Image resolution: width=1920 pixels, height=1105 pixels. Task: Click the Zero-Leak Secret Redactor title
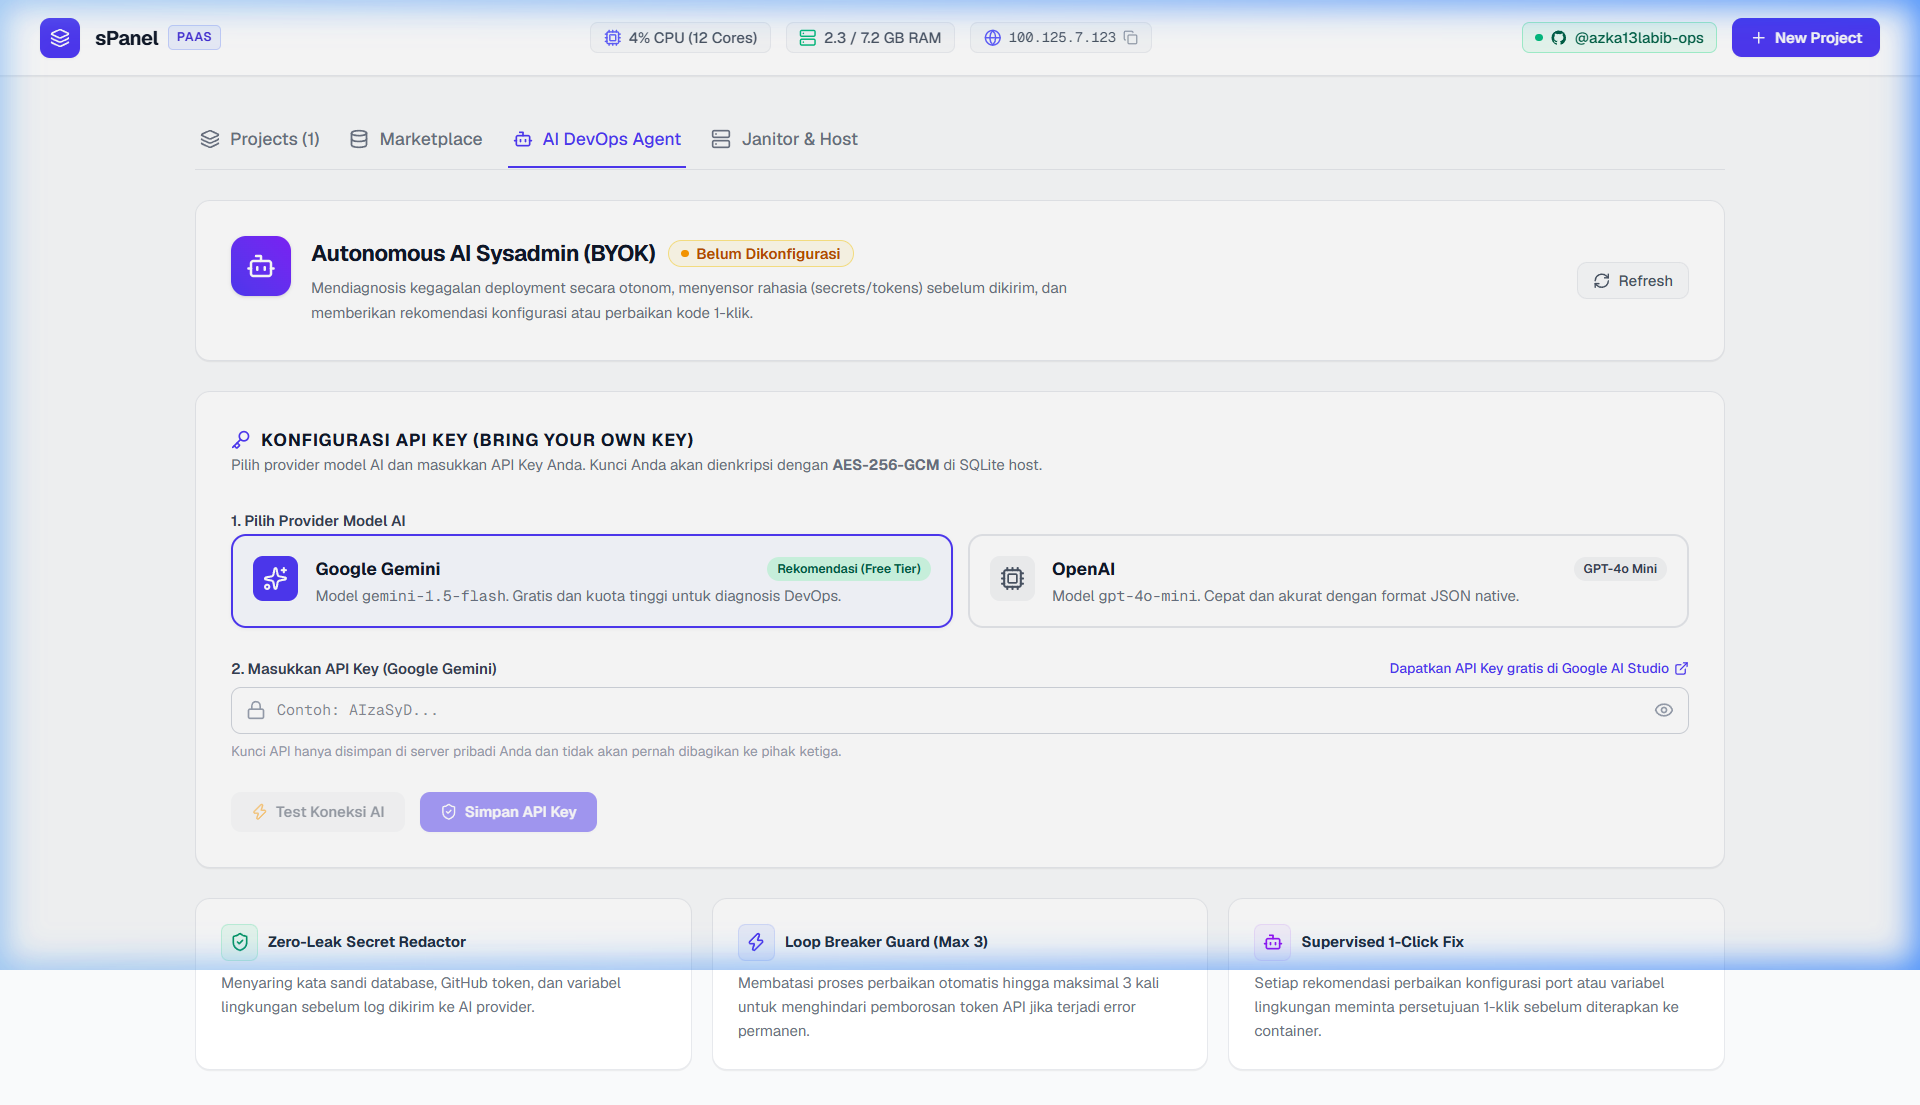click(367, 942)
